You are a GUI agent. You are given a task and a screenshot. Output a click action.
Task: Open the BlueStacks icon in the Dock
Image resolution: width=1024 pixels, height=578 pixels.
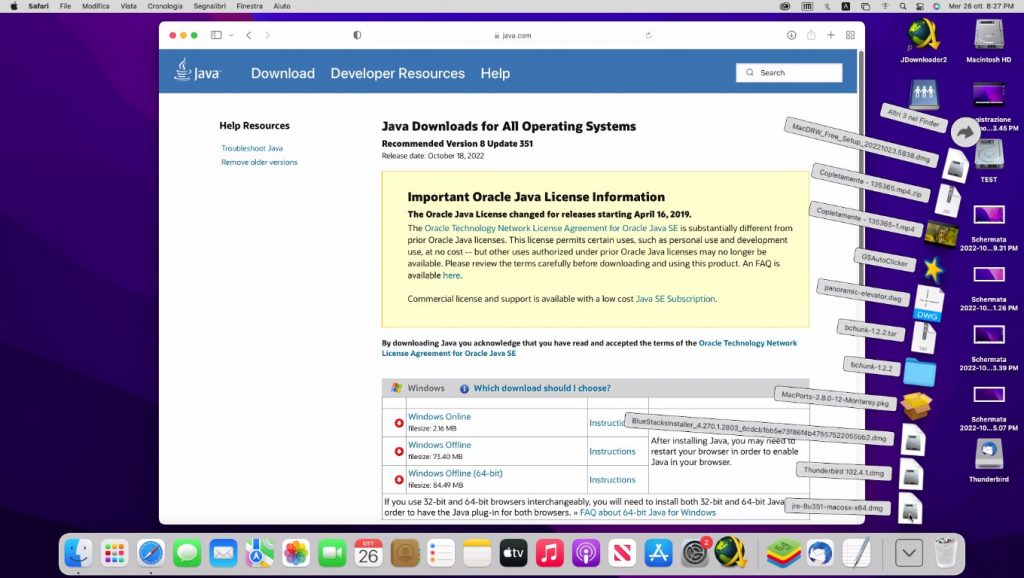pyautogui.click(x=783, y=552)
